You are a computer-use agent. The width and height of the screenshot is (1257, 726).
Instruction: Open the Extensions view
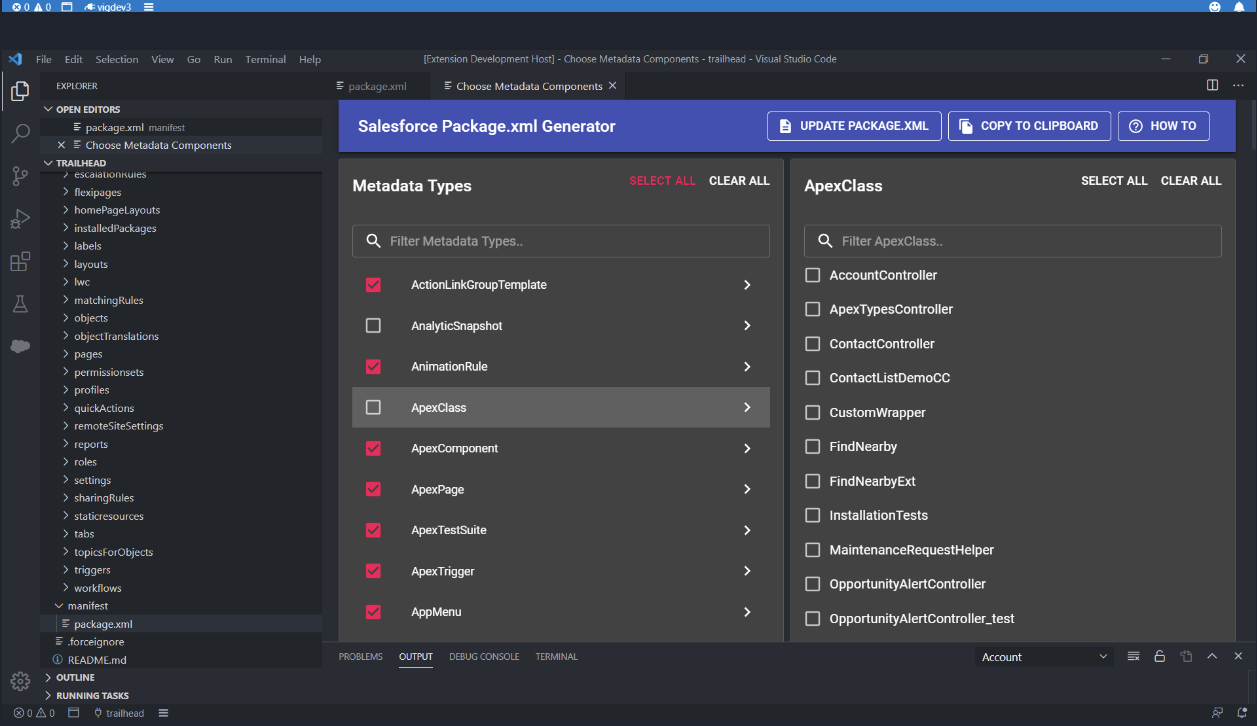(20, 262)
